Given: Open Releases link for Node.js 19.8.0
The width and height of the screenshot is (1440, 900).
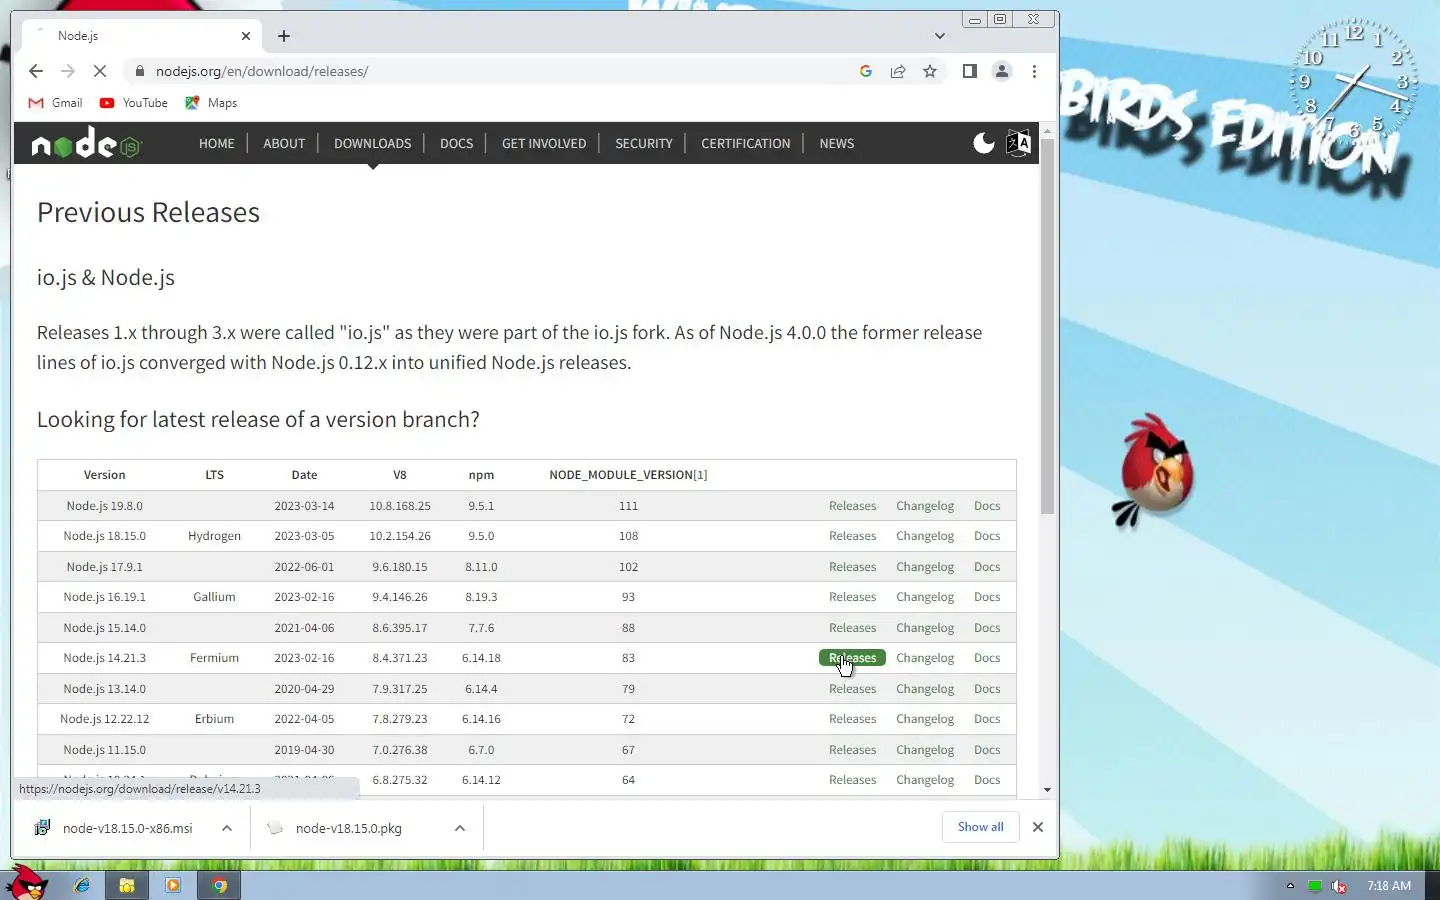Looking at the screenshot, I should [x=852, y=506].
